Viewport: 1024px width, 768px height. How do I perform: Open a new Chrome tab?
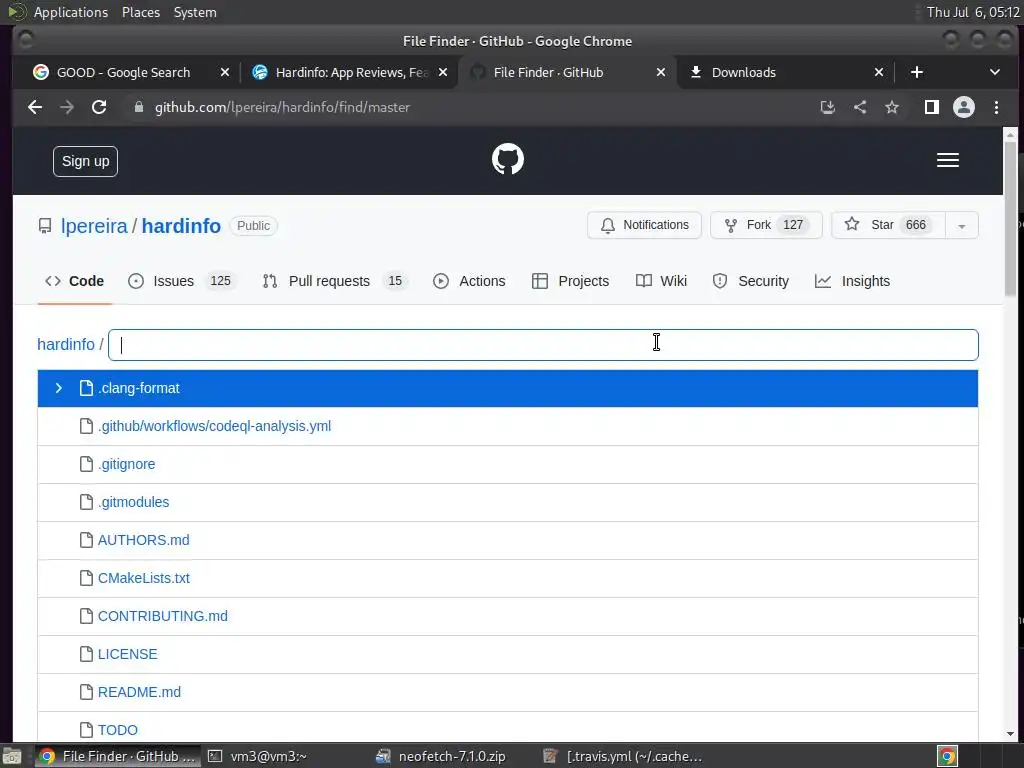point(917,72)
